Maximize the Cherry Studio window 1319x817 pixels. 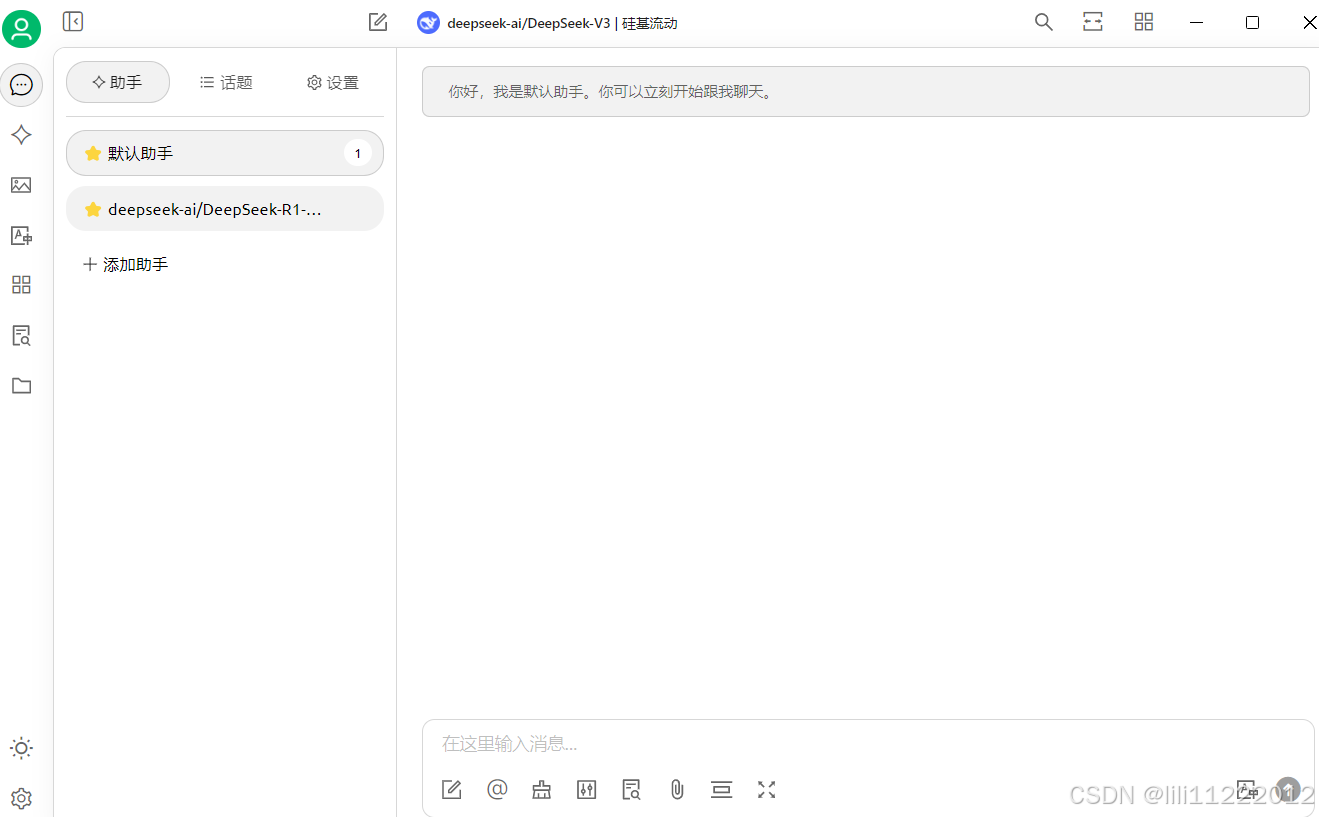pos(1252,22)
